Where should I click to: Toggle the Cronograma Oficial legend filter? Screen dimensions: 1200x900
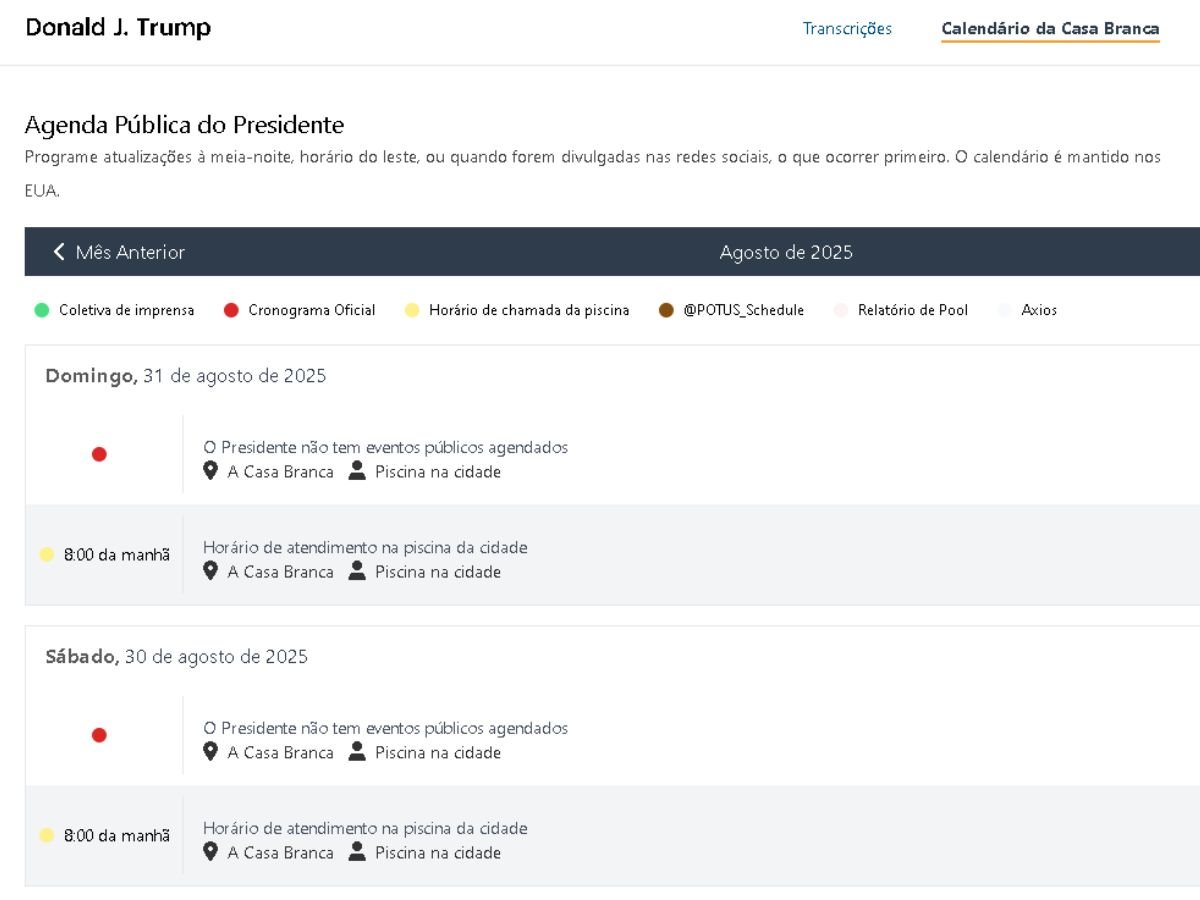coord(300,310)
